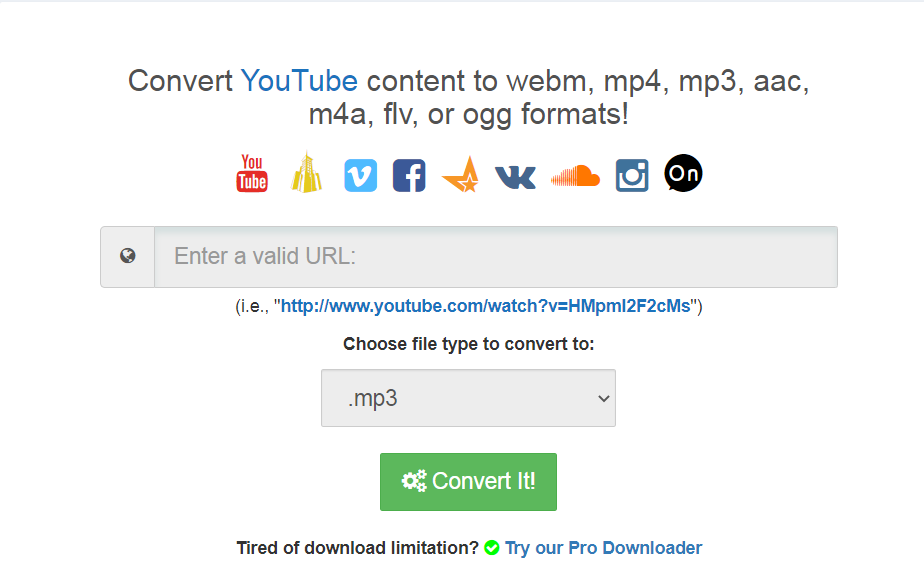Viewport: 924px width, 583px height.
Task: Open the example youtube.com watch link
Action: tap(486, 306)
